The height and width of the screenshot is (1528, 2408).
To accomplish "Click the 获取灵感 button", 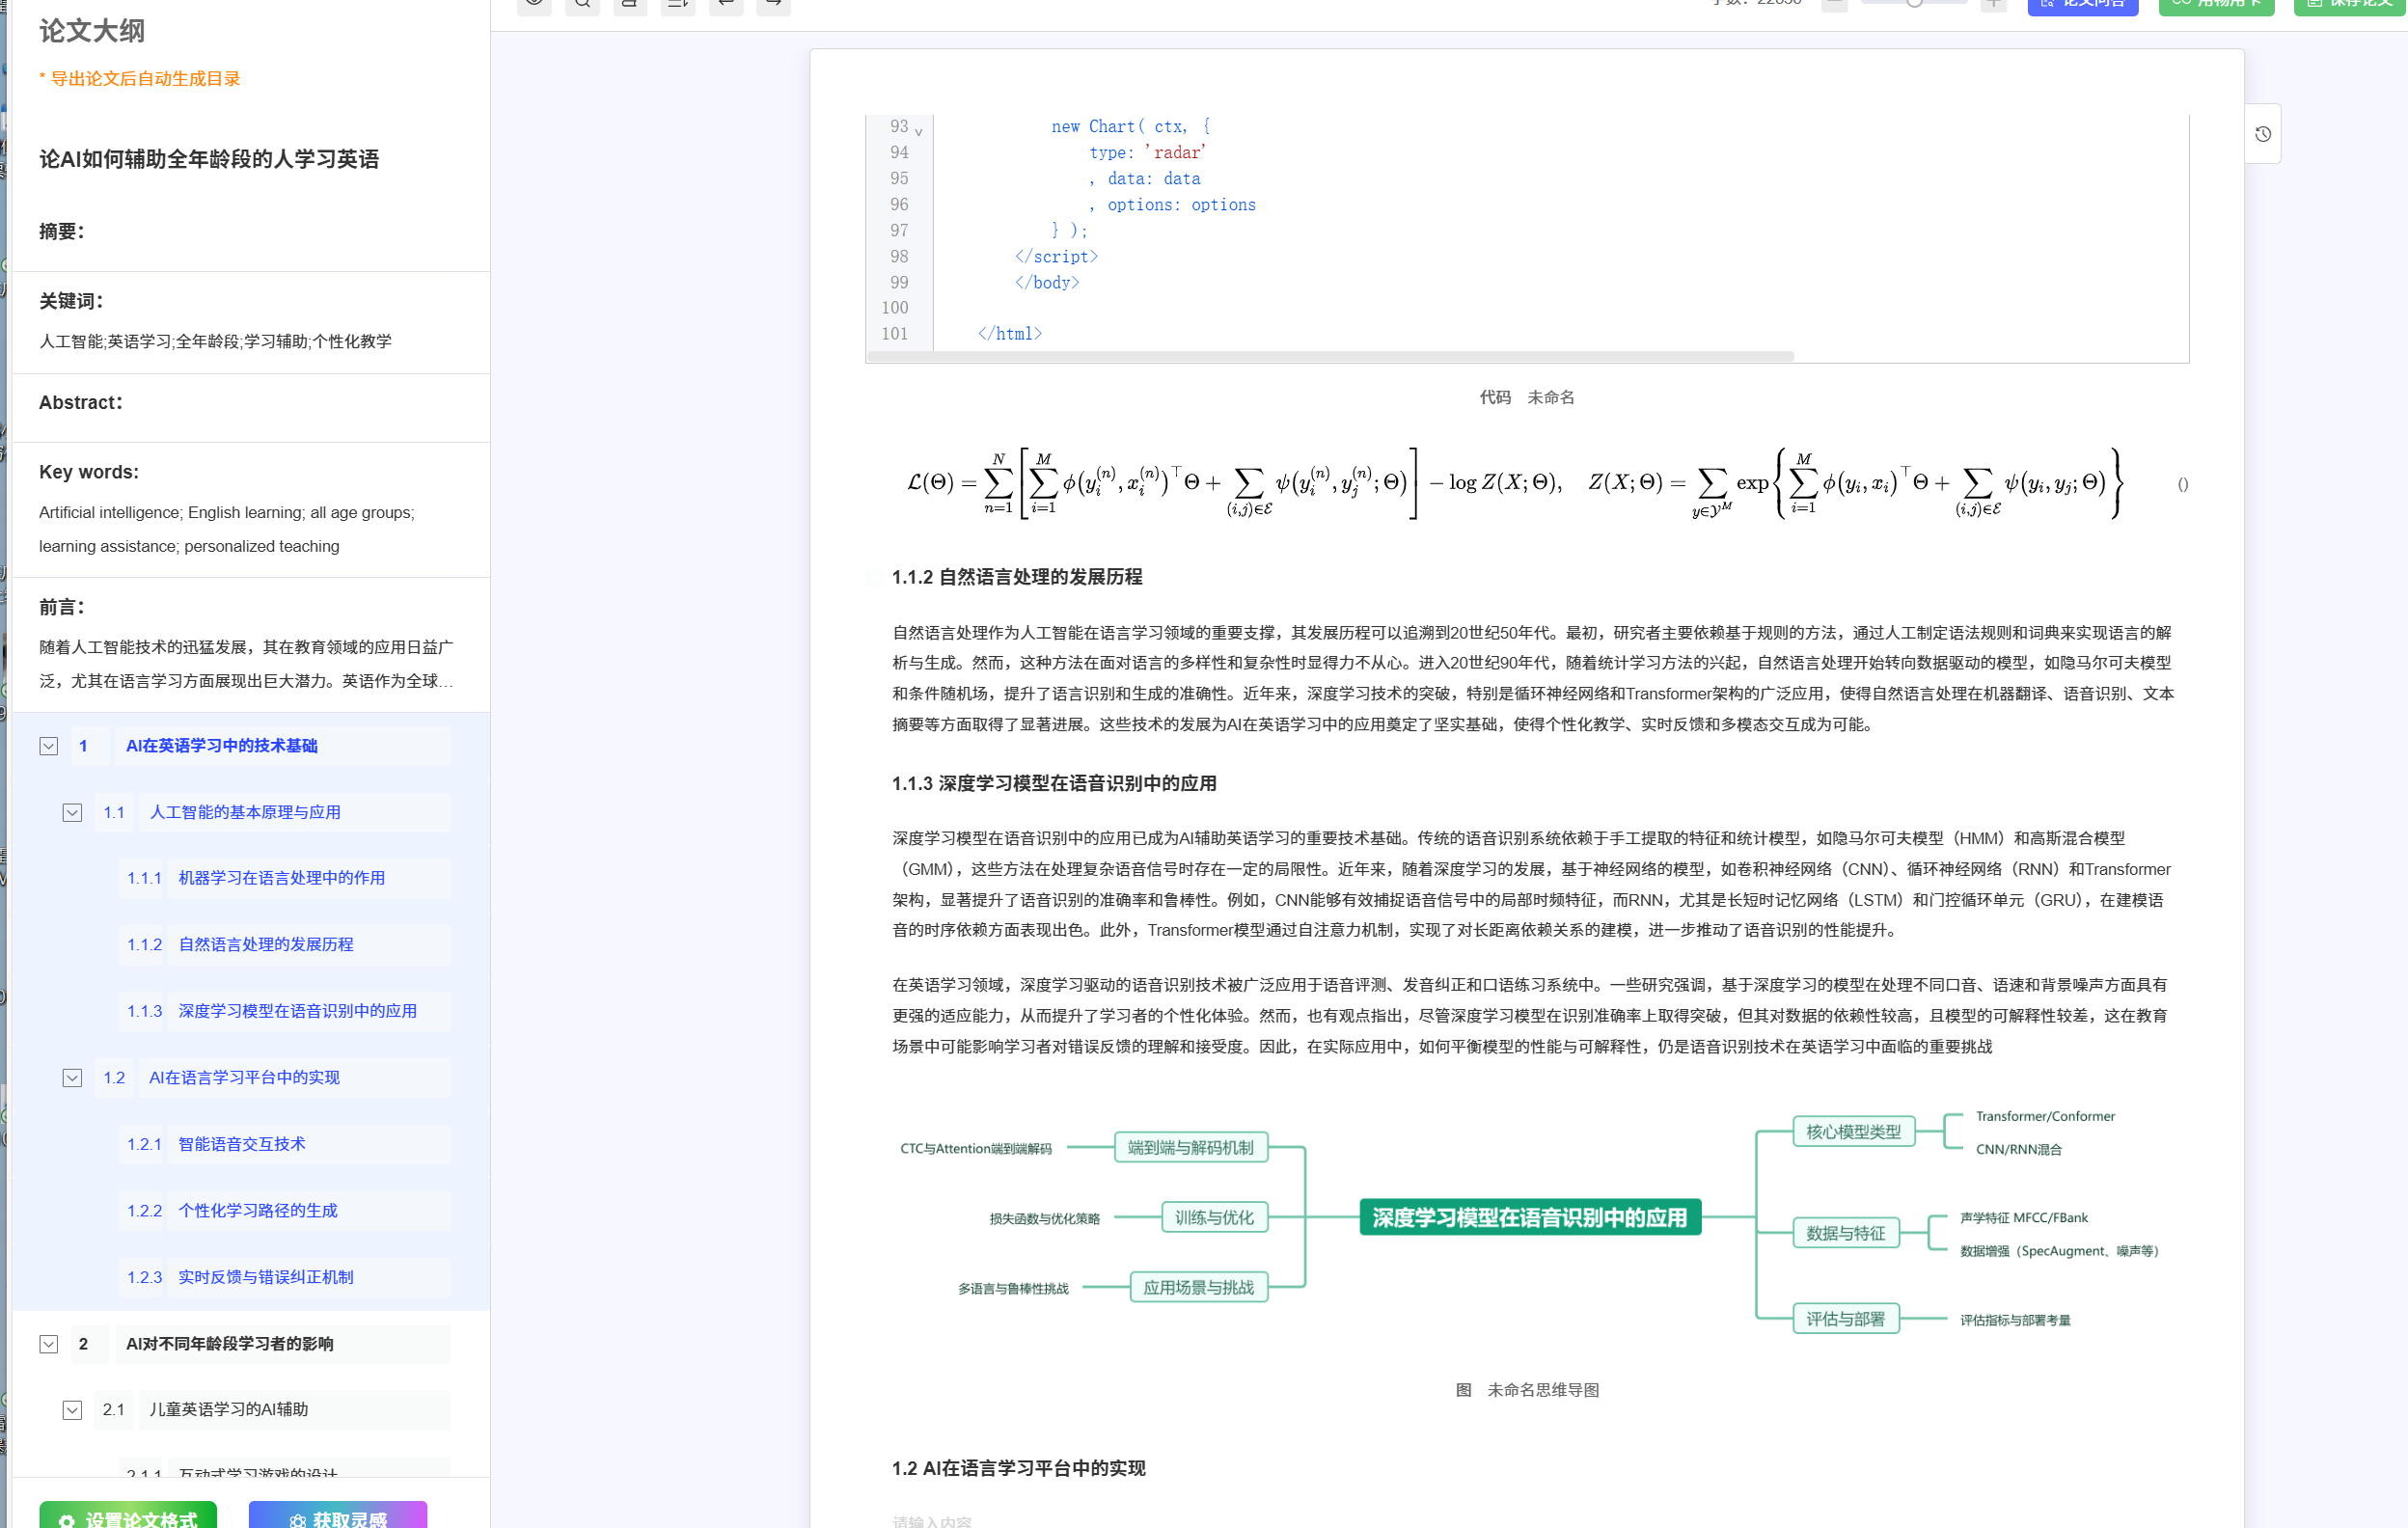I will (x=338, y=1516).
